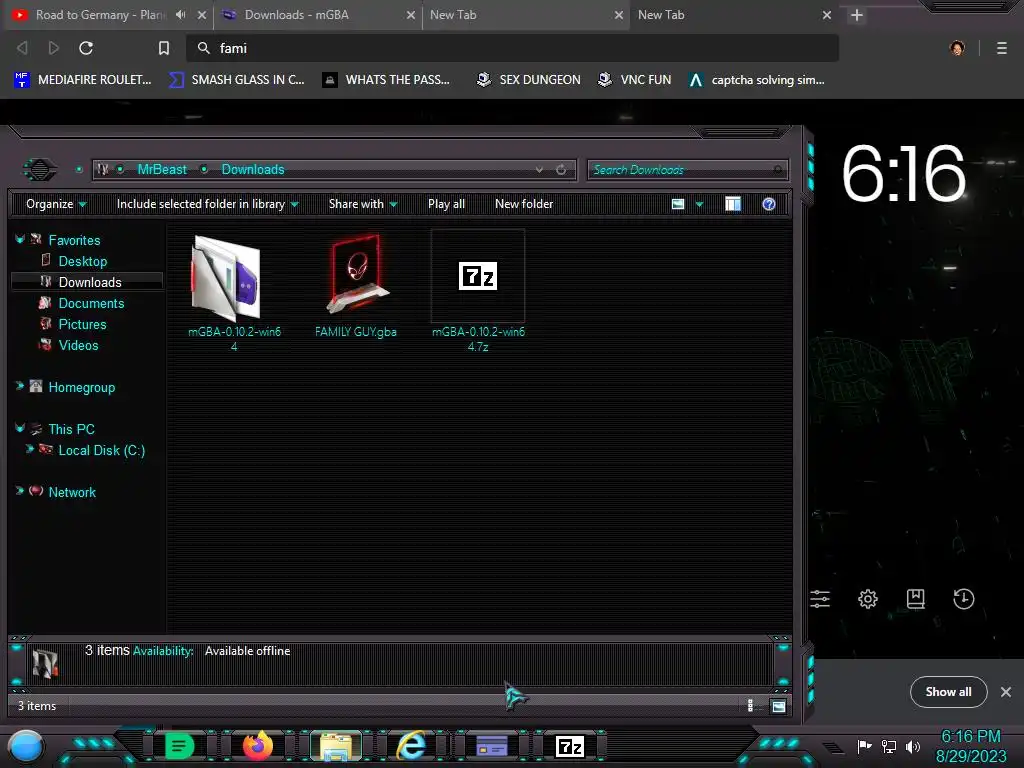Open the Share with dropdown

[x=363, y=204]
